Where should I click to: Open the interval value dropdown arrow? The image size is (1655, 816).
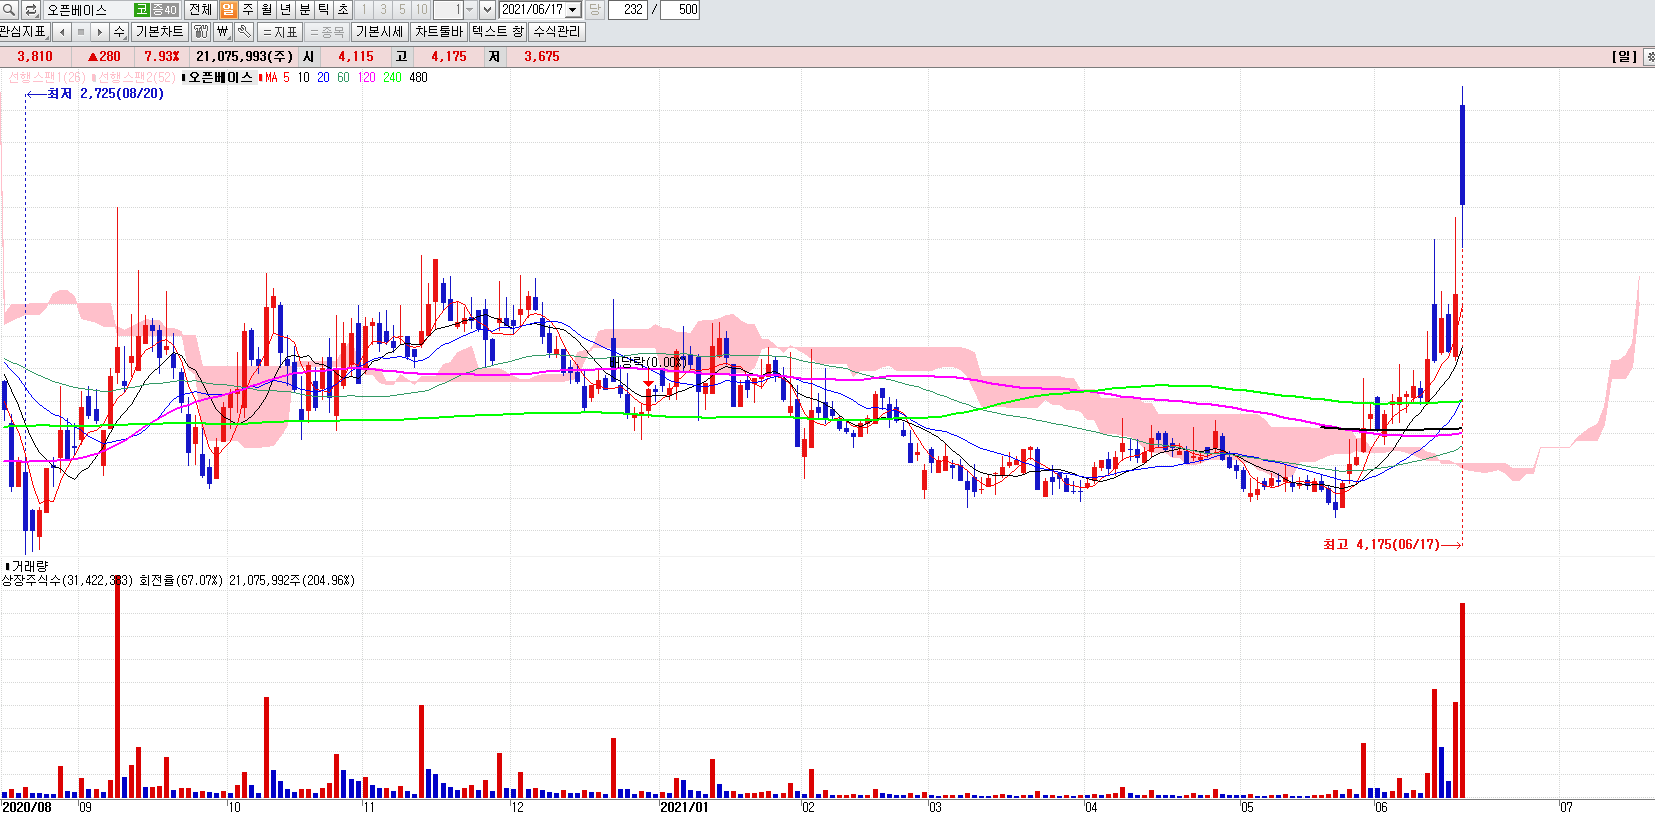469,10
